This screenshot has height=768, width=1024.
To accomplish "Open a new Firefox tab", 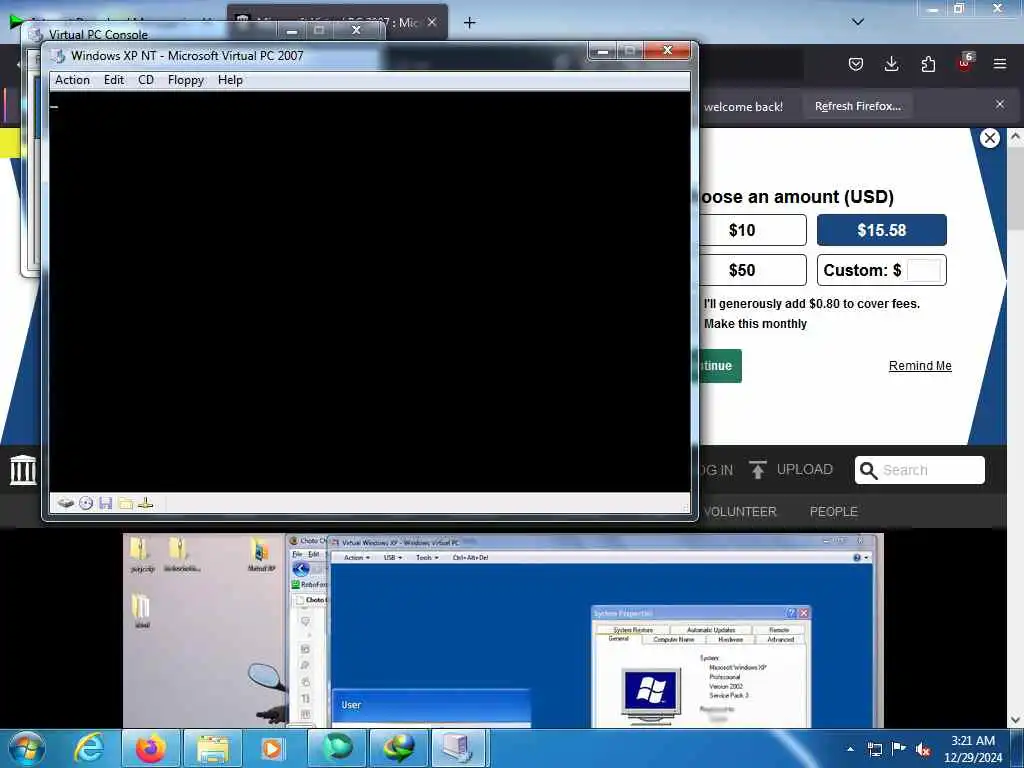I will (469, 23).
